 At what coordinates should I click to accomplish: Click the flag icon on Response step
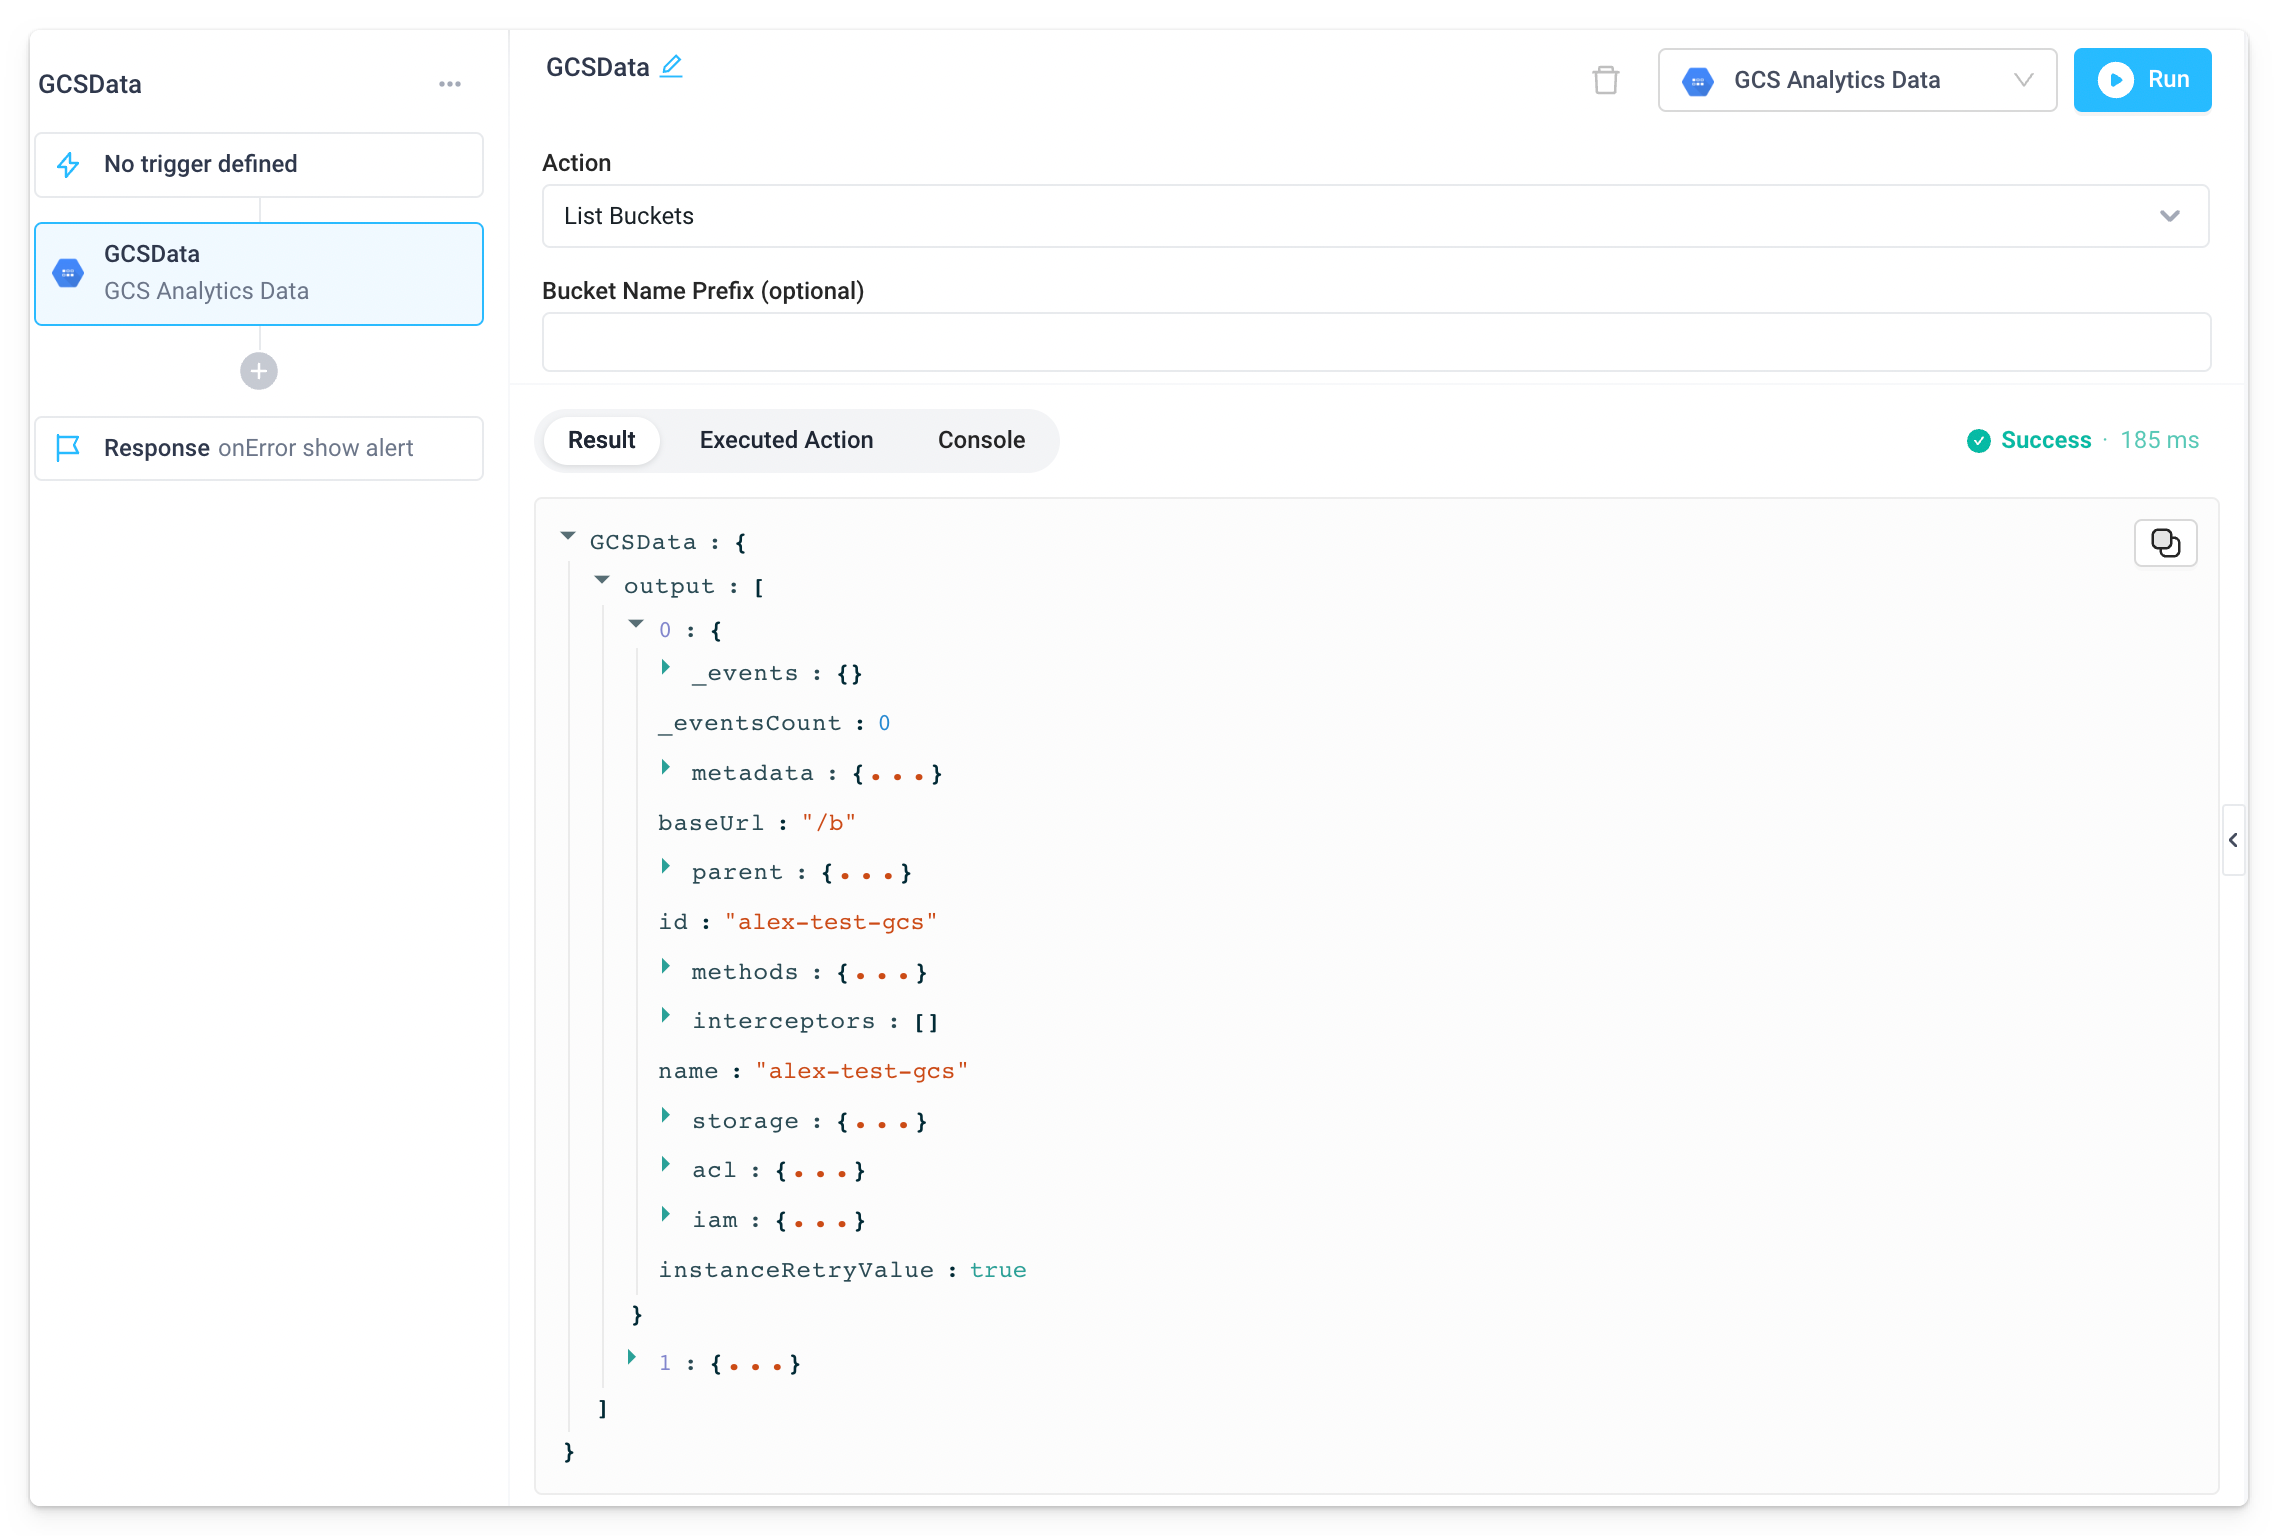tap(68, 448)
